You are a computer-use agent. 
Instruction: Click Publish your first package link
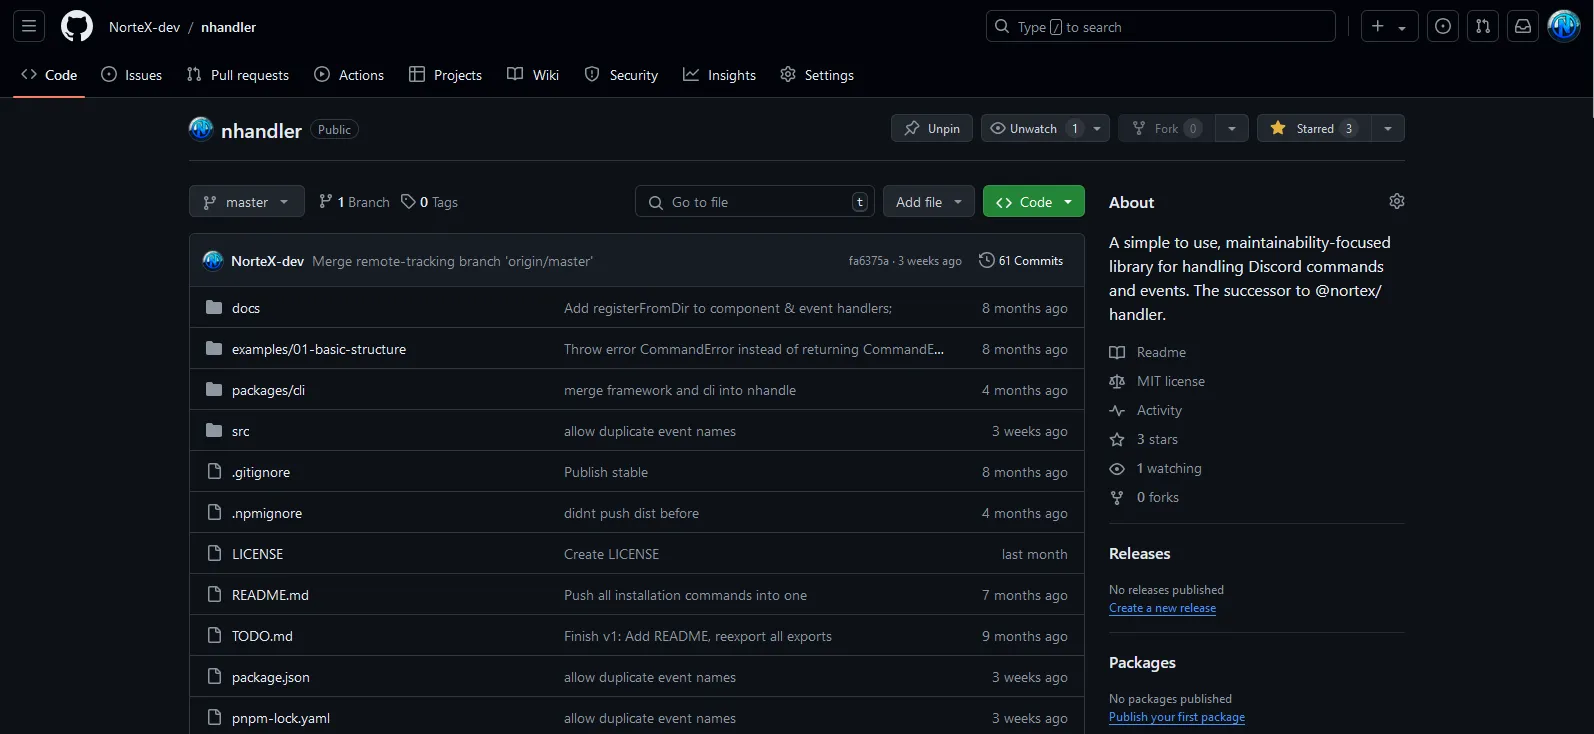tap(1177, 717)
